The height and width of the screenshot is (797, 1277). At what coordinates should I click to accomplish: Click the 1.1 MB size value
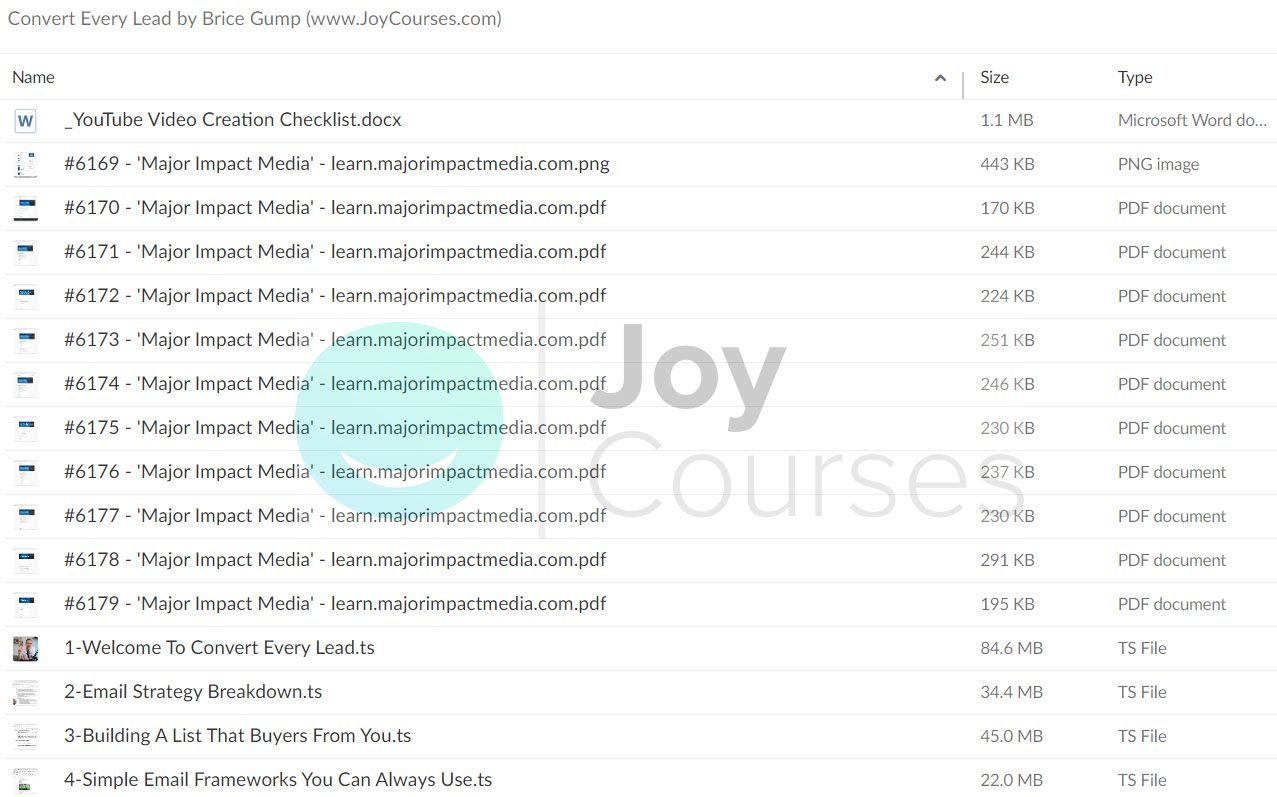tap(1007, 120)
